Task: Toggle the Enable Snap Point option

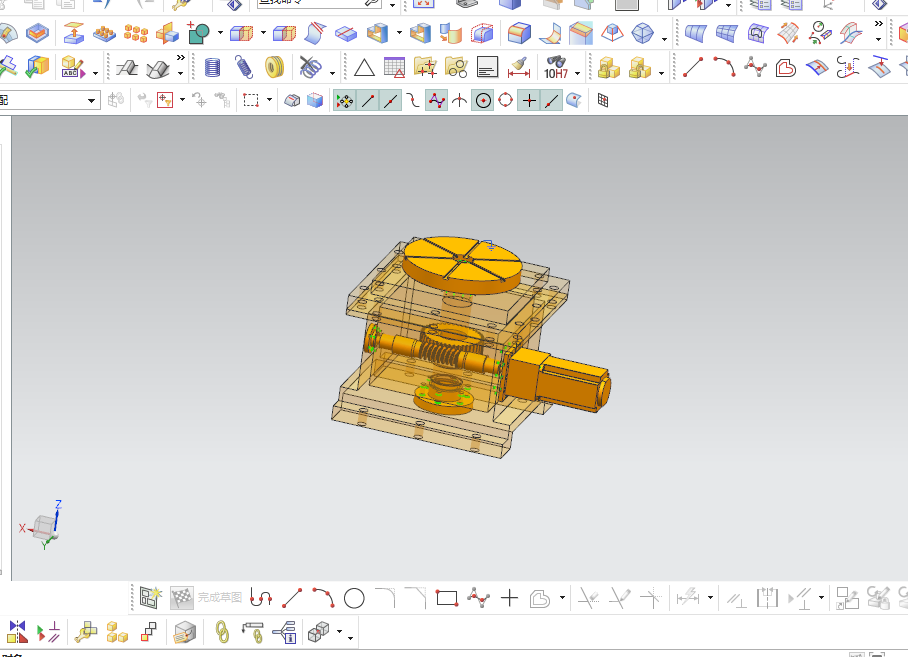Action: click(345, 101)
